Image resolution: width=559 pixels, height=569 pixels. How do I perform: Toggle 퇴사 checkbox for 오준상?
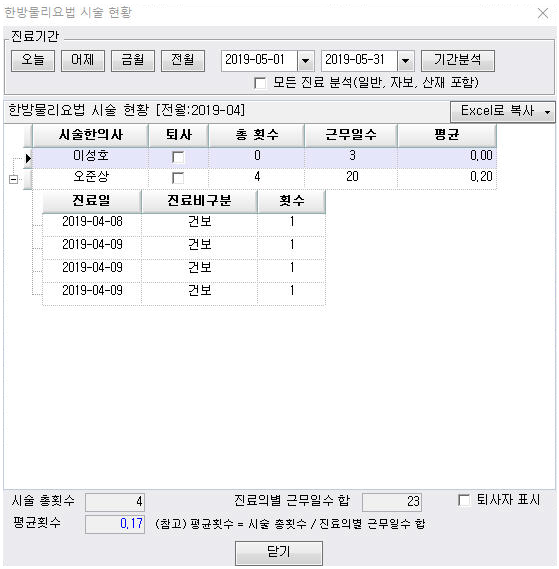pyautogui.click(x=178, y=178)
